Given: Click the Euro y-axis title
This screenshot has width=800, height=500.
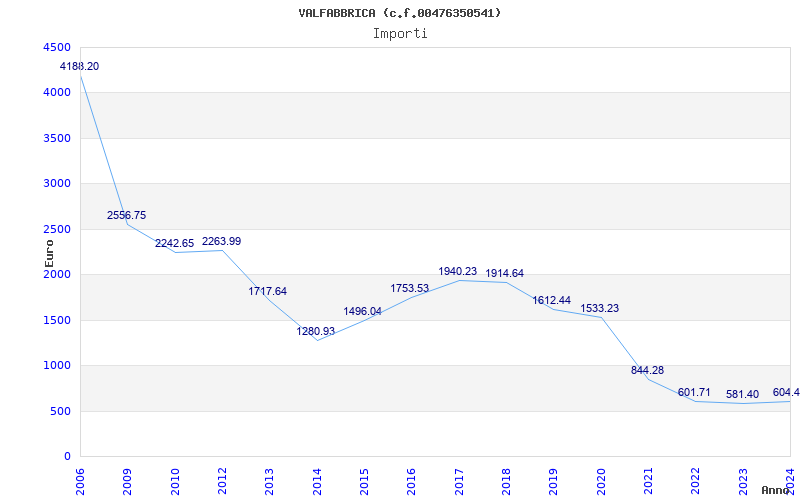Looking at the screenshot, I should point(49,254).
